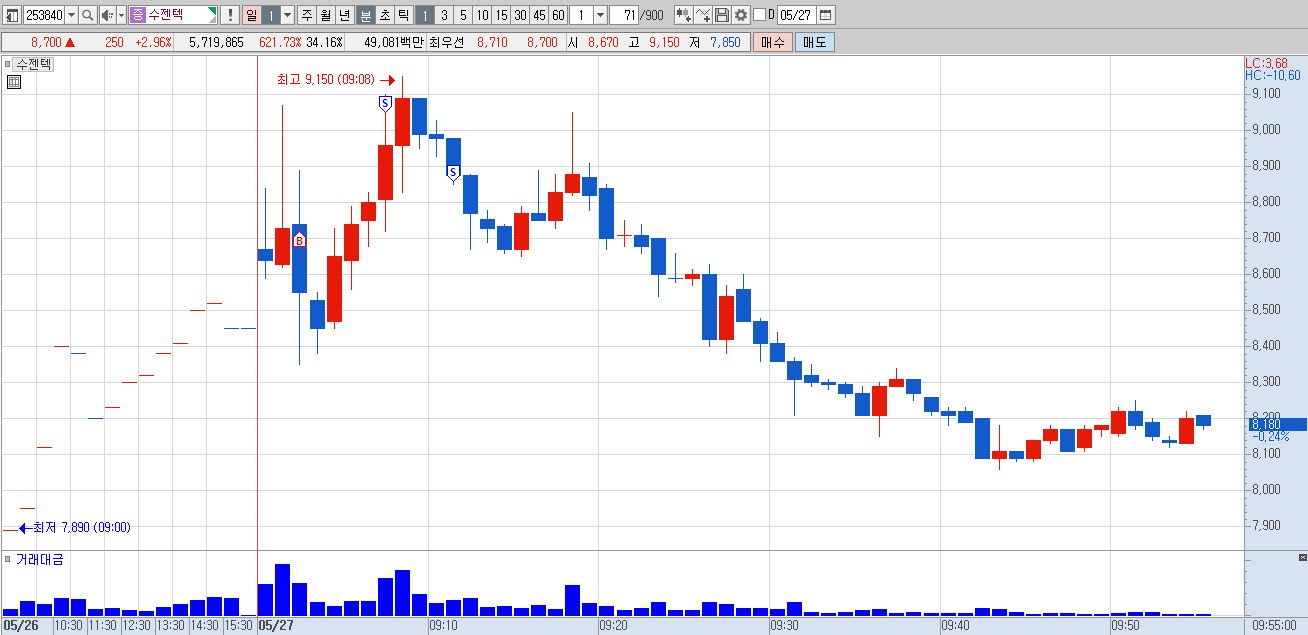Expand the 일 period number dropdown arrow
The image size is (1308, 635).
click(288, 15)
